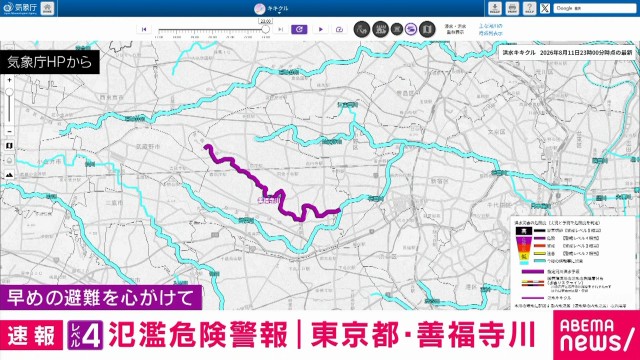Viewport: 640px width, 360px height.
Task: Click the current location icon
Action: tap(9, 160)
